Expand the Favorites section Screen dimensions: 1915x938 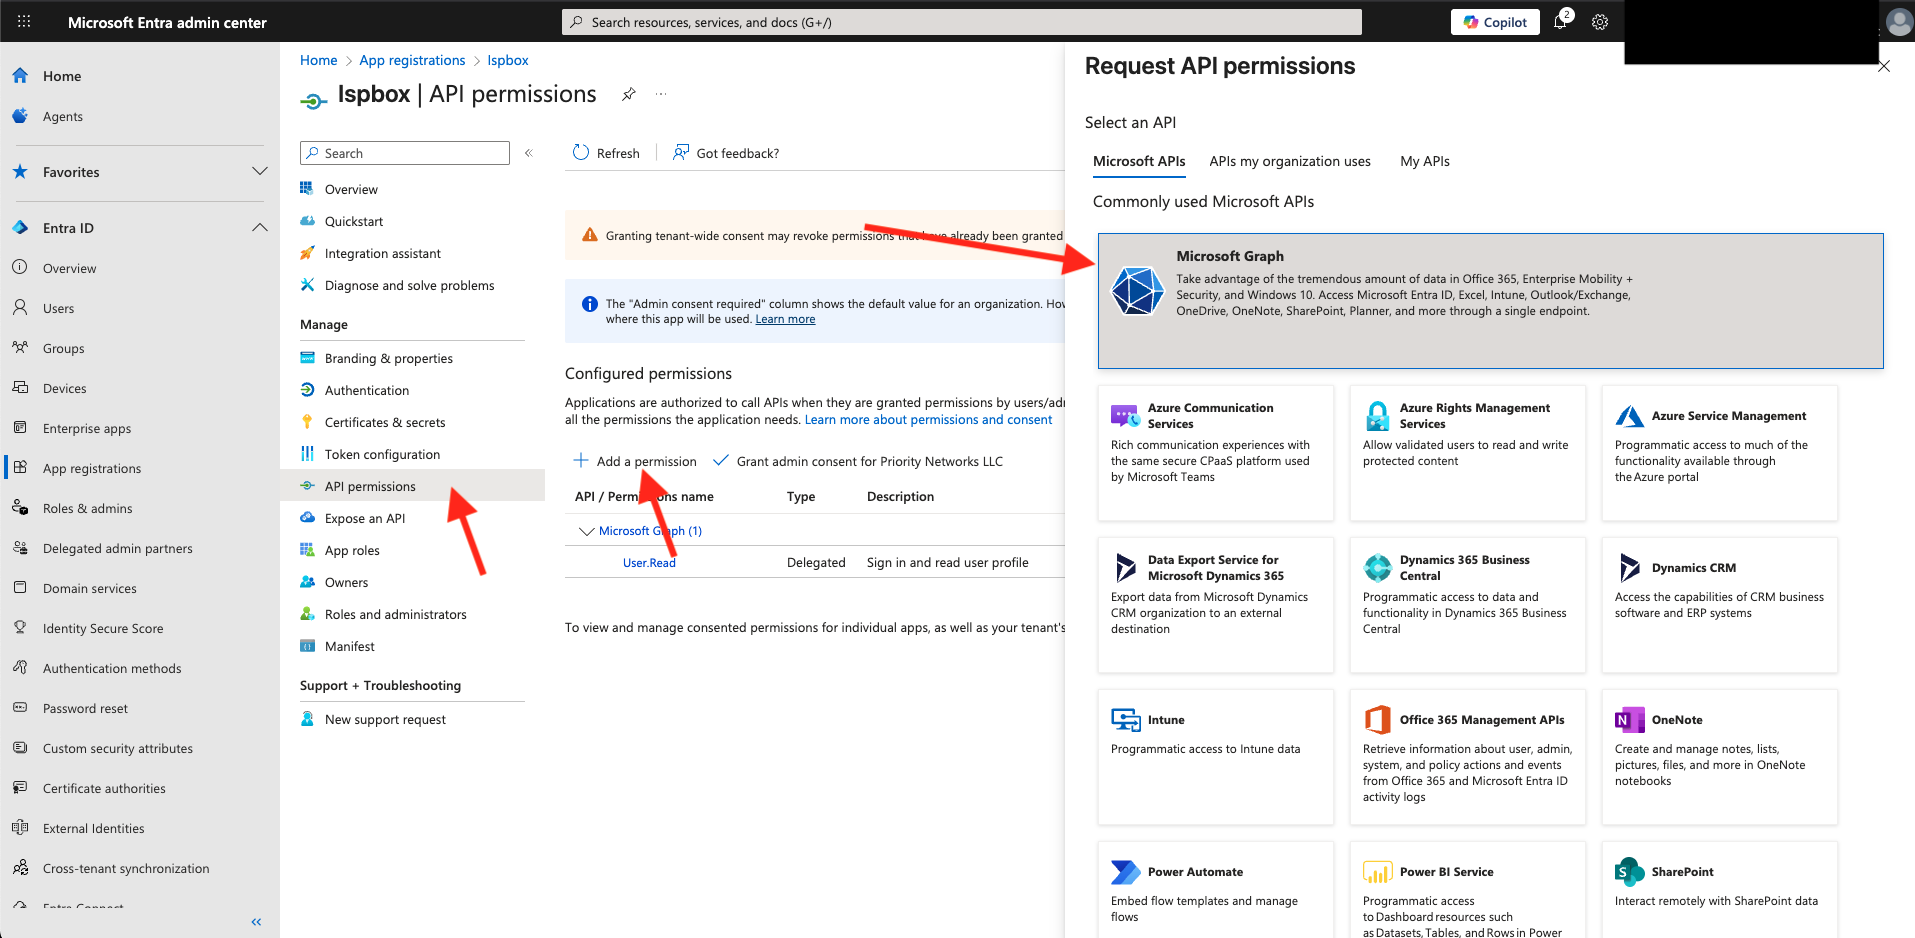pyautogui.click(x=260, y=172)
